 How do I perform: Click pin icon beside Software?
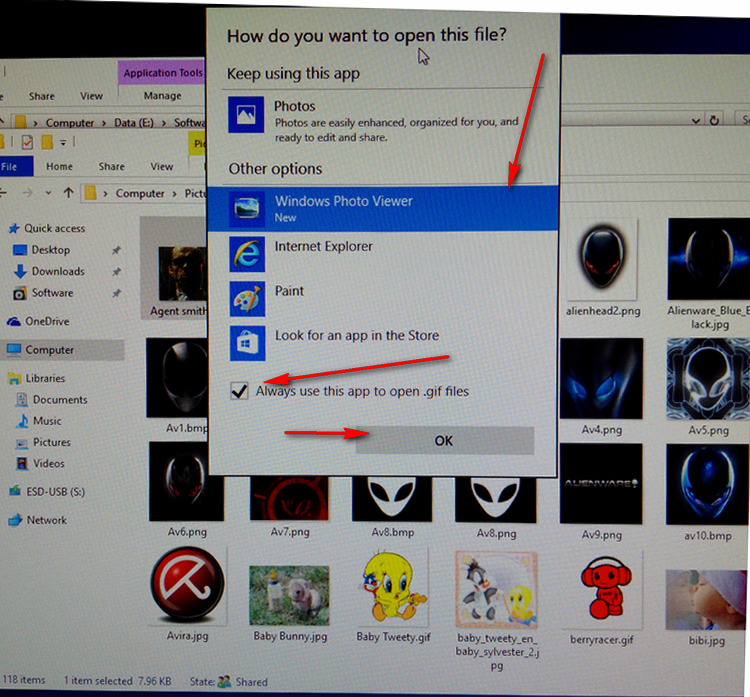click(x=116, y=293)
